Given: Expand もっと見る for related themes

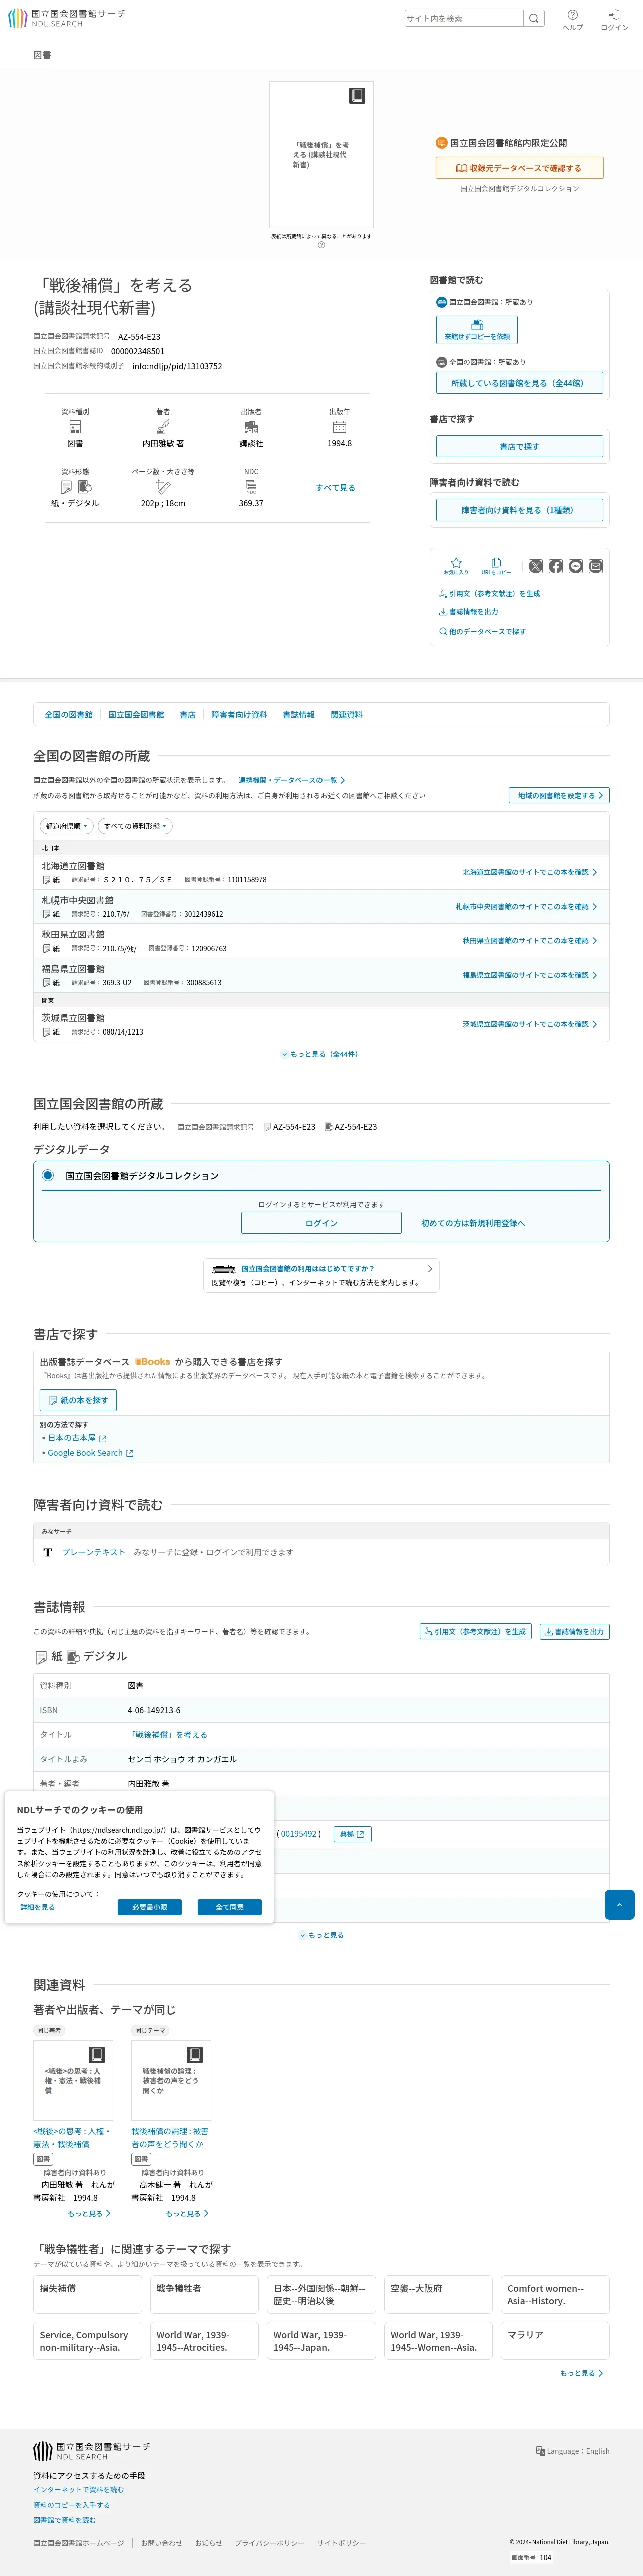Looking at the screenshot, I should point(582,2373).
